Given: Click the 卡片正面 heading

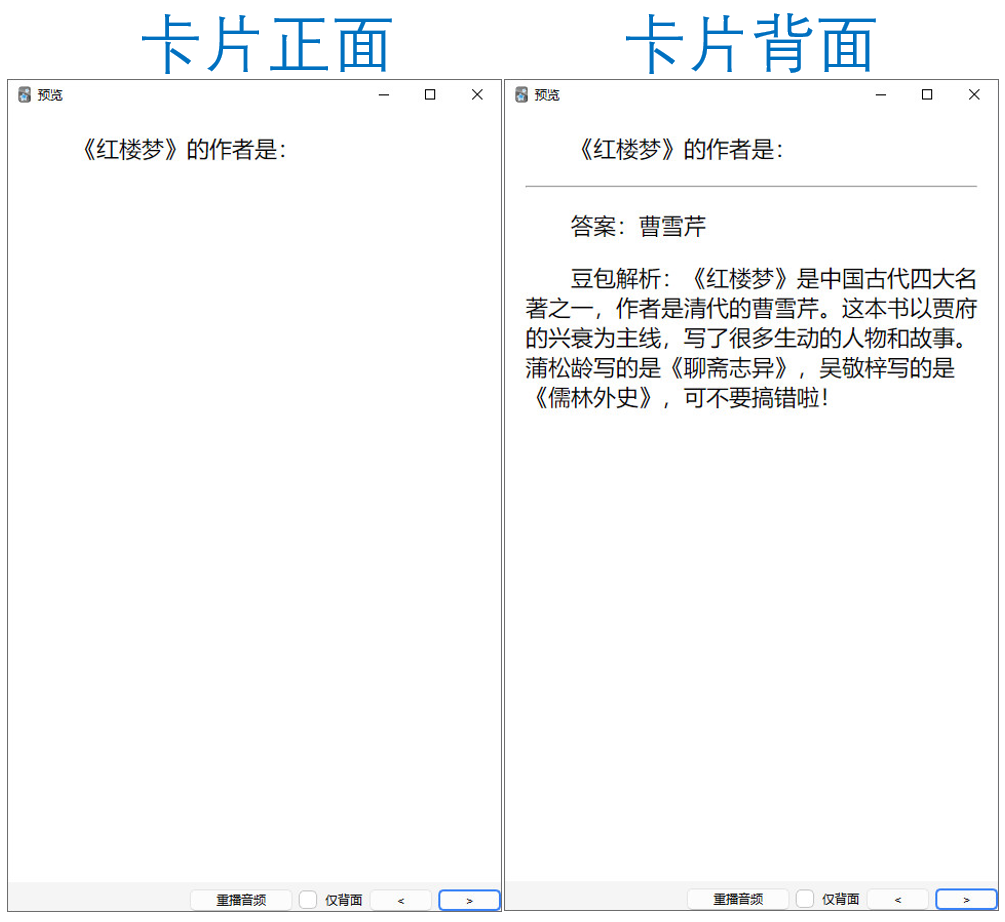Looking at the screenshot, I should pyautogui.click(x=267, y=44).
